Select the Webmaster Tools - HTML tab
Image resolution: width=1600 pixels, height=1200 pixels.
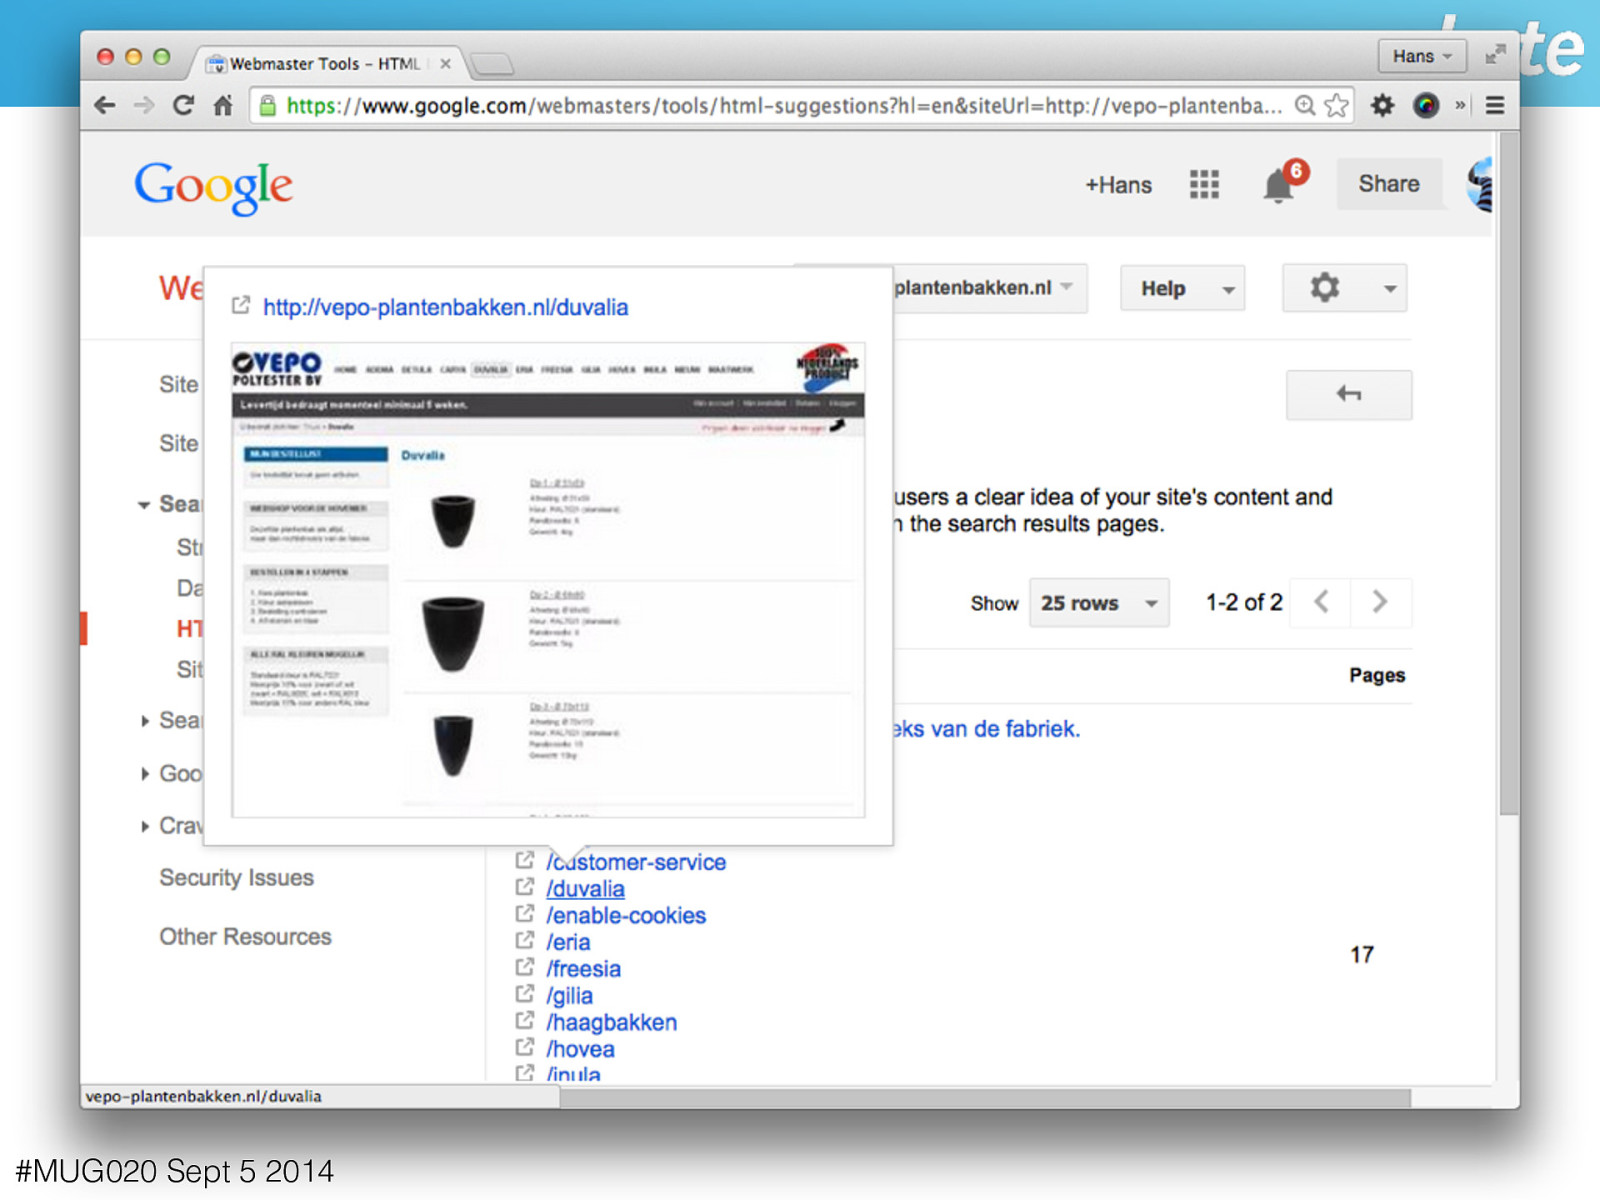(x=325, y=63)
